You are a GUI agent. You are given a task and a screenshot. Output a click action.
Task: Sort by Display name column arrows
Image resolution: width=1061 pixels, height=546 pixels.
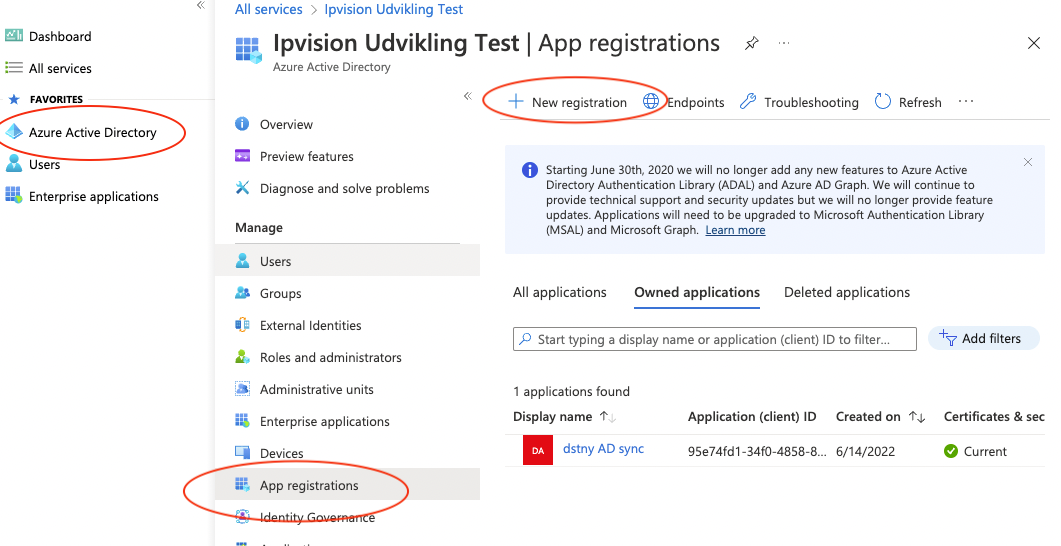(x=607, y=417)
